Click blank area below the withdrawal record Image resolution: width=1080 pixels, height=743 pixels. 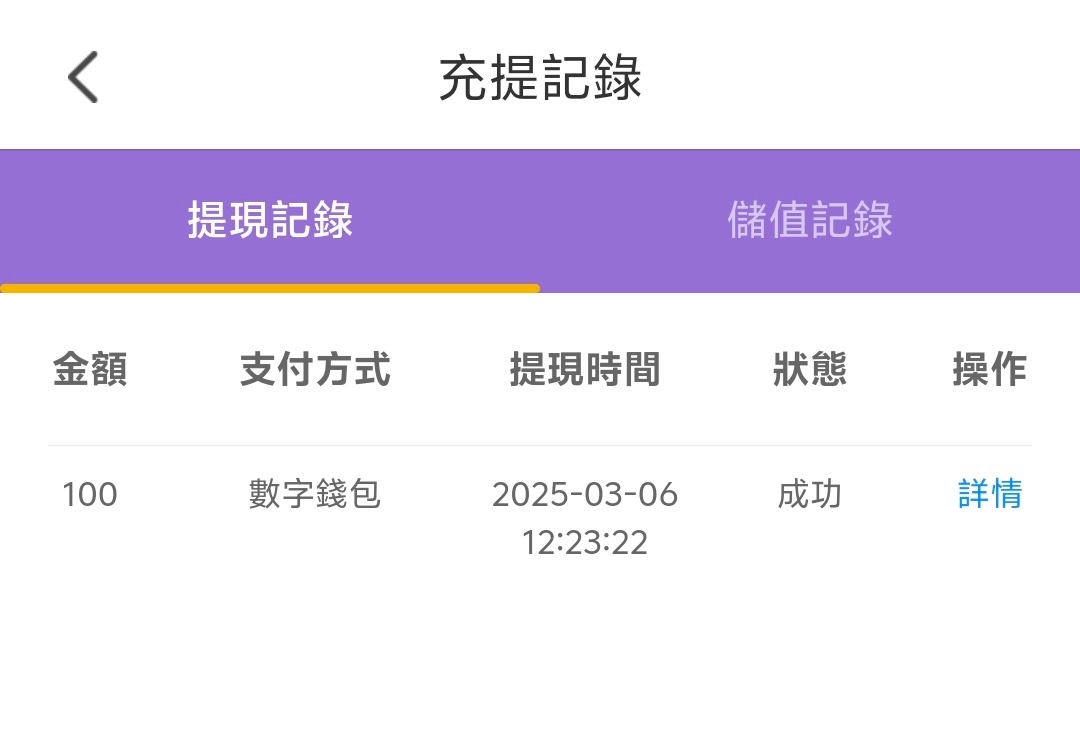coord(540,660)
